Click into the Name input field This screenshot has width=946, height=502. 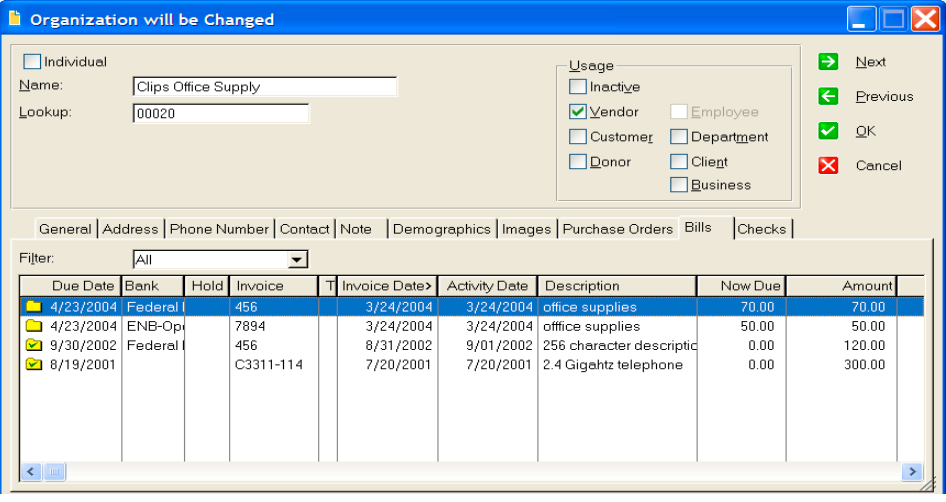(264, 87)
